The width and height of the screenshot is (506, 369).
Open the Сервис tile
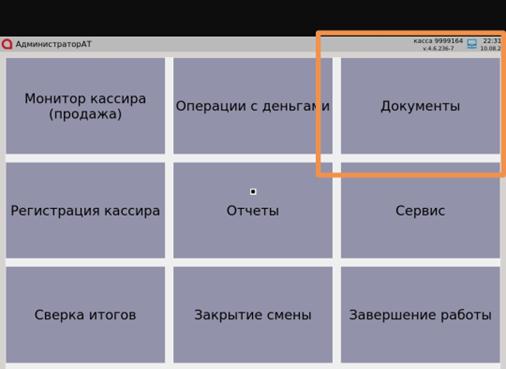pos(420,210)
